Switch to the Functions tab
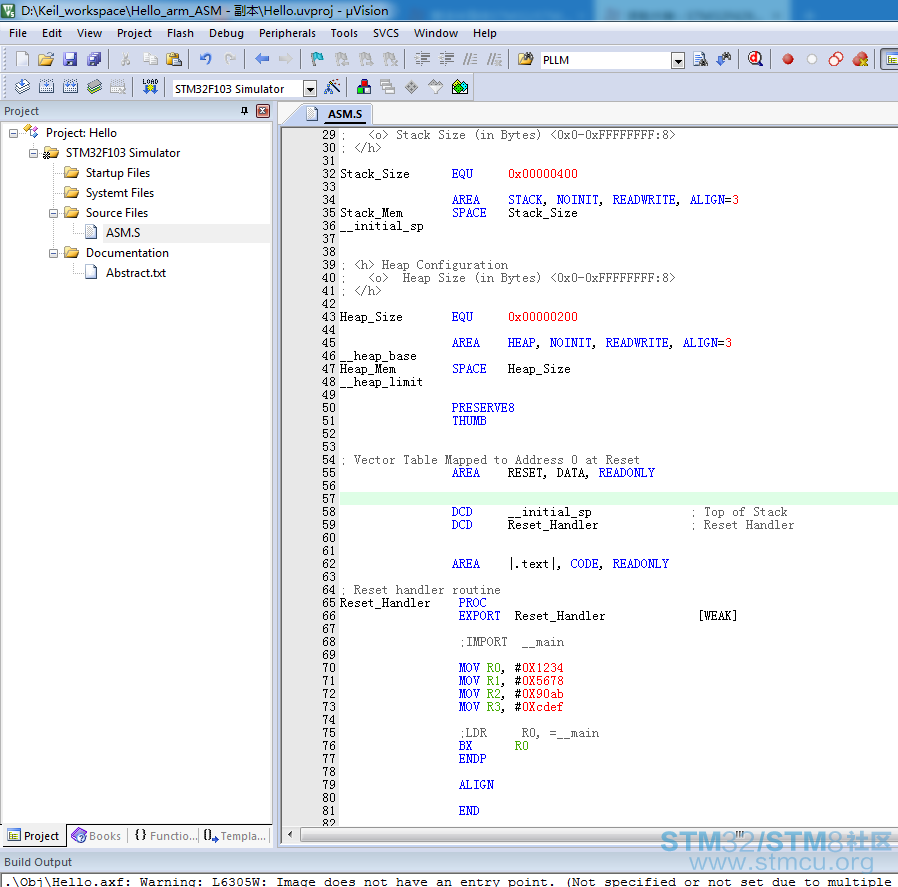 166,836
